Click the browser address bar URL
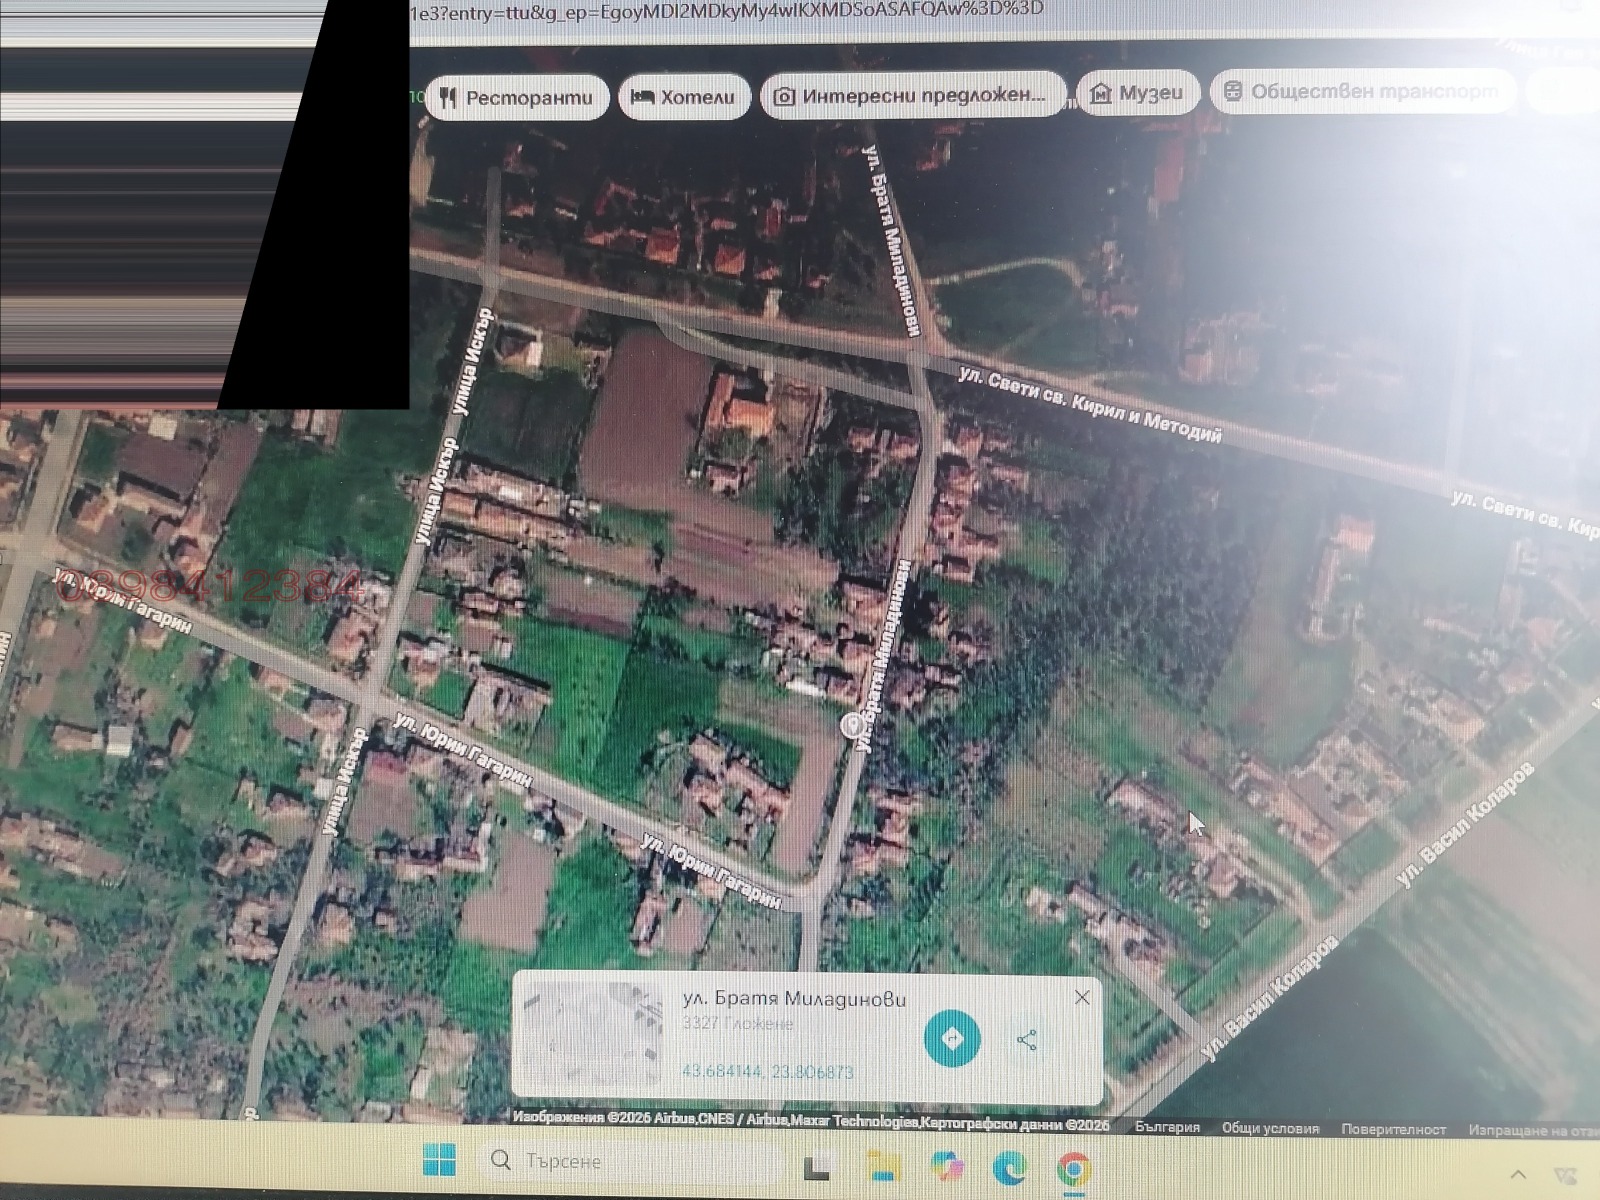The height and width of the screenshot is (1200, 1600). pyautogui.click(x=728, y=10)
